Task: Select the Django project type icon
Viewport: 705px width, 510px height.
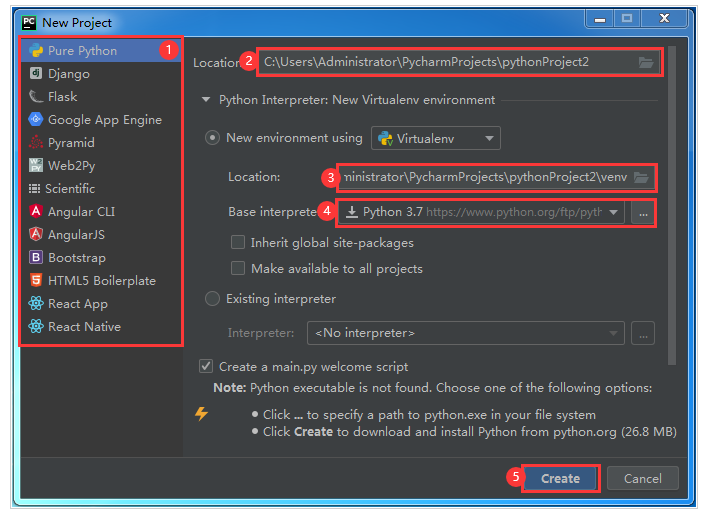Action: click(x=36, y=73)
